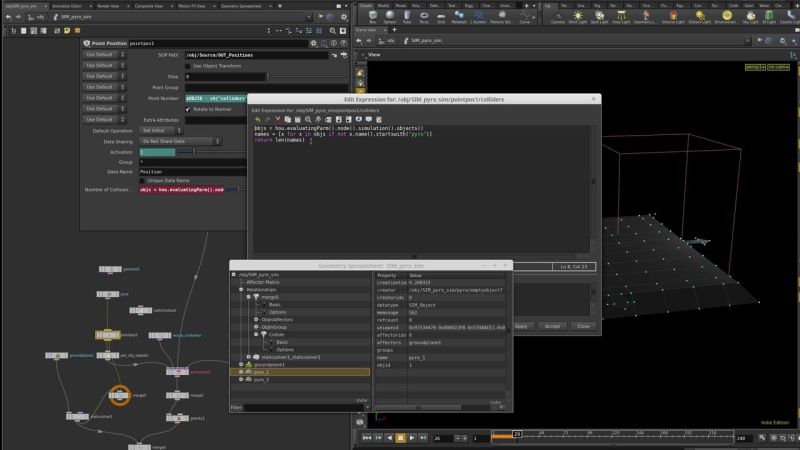Click the Data Name field containing Position
The image size is (800, 450).
pos(192,172)
